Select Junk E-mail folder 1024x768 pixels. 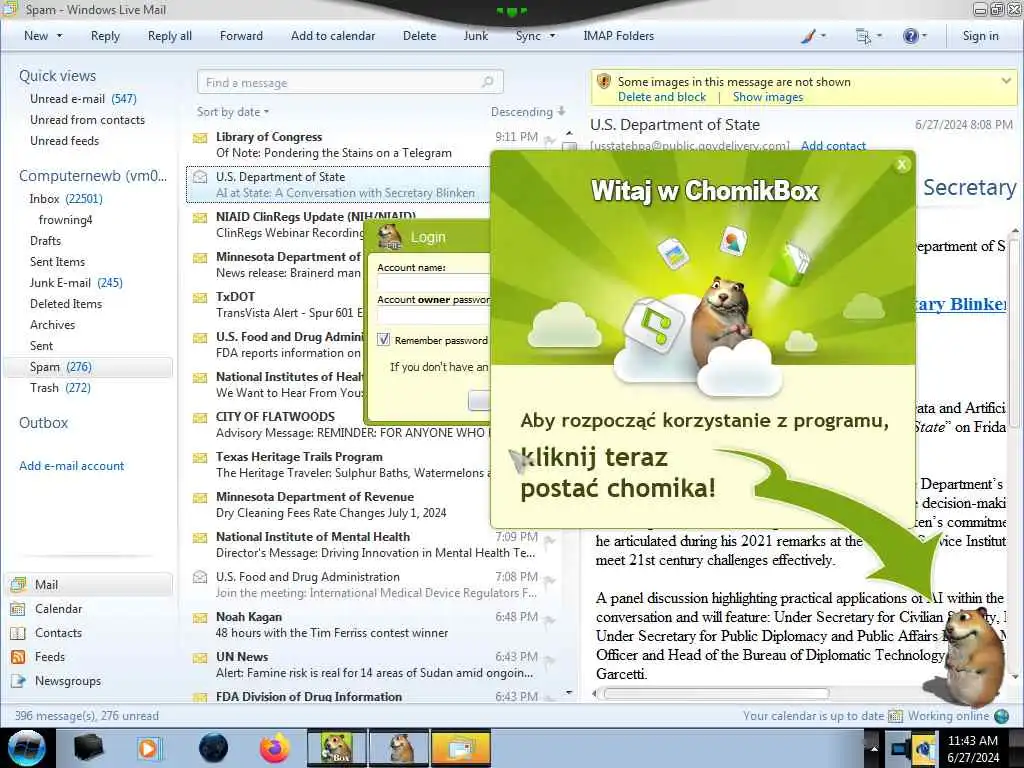pyautogui.click(x=76, y=283)
